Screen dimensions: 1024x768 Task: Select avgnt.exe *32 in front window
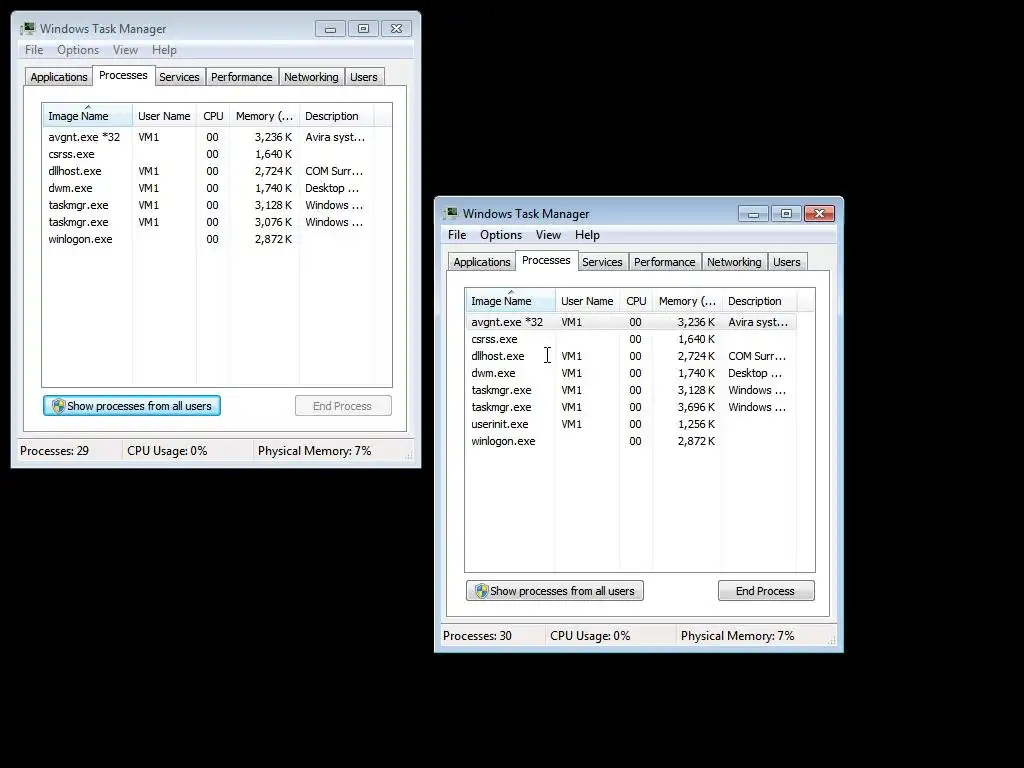click(631, 322)
